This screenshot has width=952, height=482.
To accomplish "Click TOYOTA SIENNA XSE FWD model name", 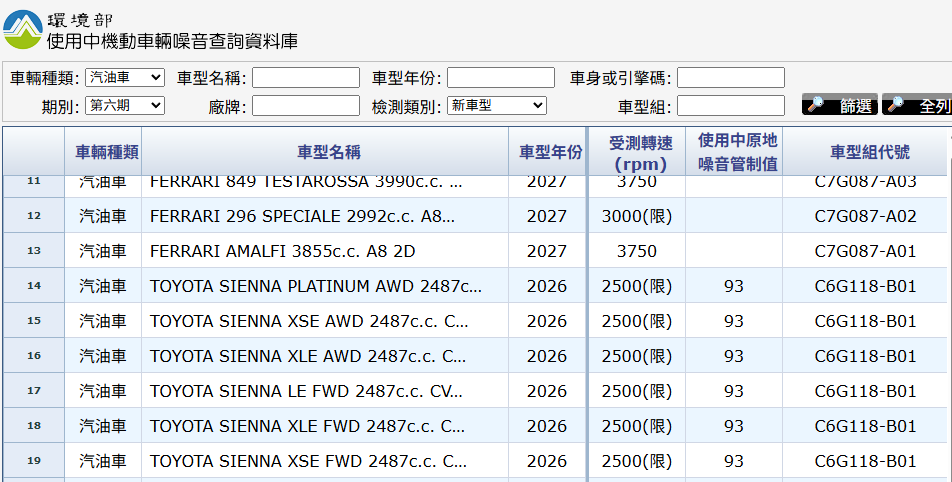I will click(x=308, y=461).
